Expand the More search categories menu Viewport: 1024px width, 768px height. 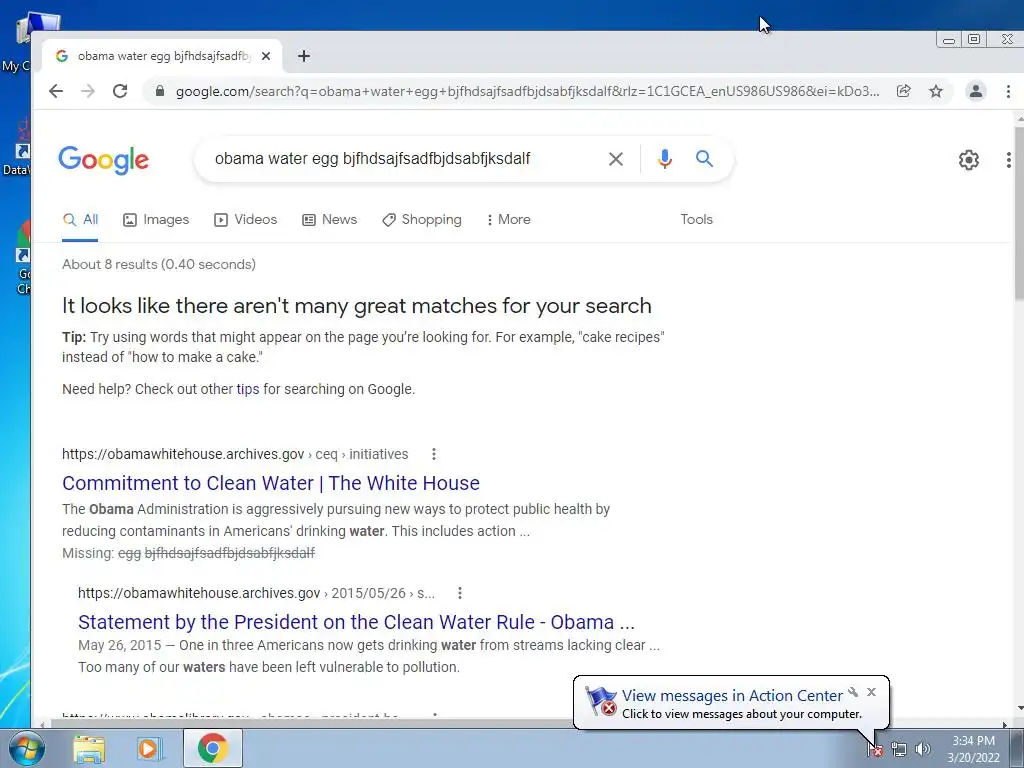coord(508,220)
